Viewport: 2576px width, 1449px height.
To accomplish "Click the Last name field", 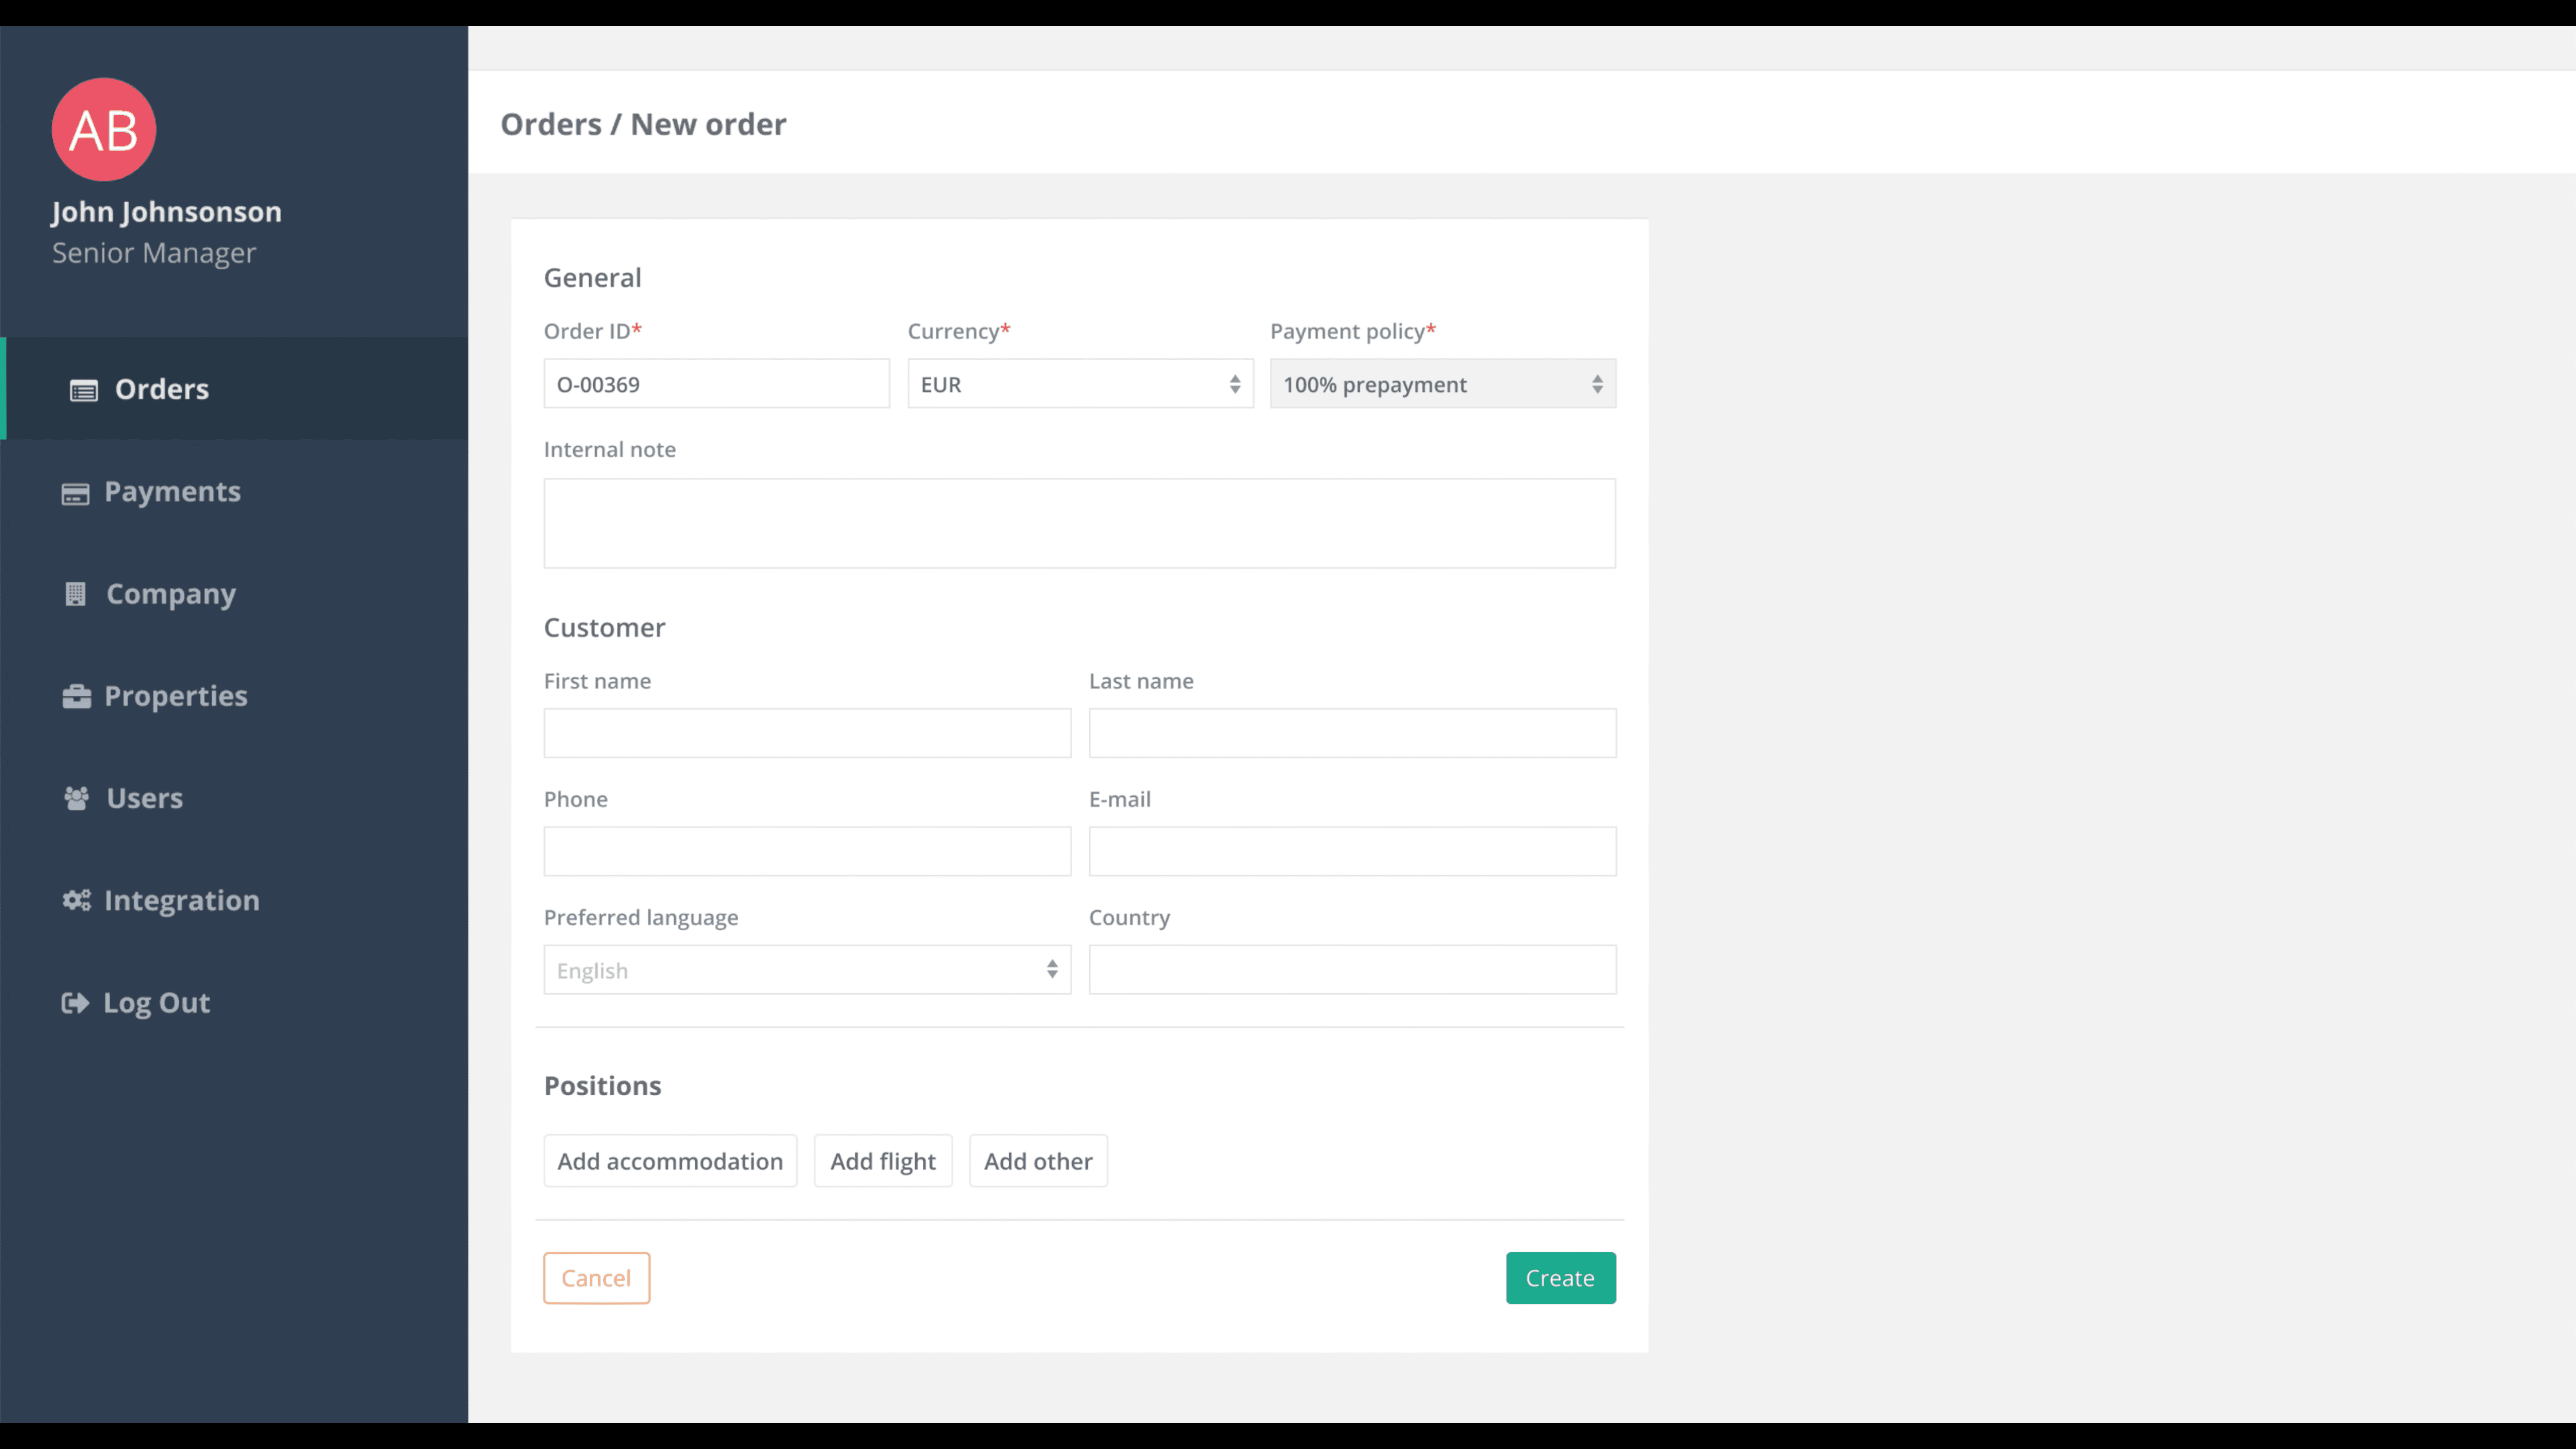I will coord(1352,733).
